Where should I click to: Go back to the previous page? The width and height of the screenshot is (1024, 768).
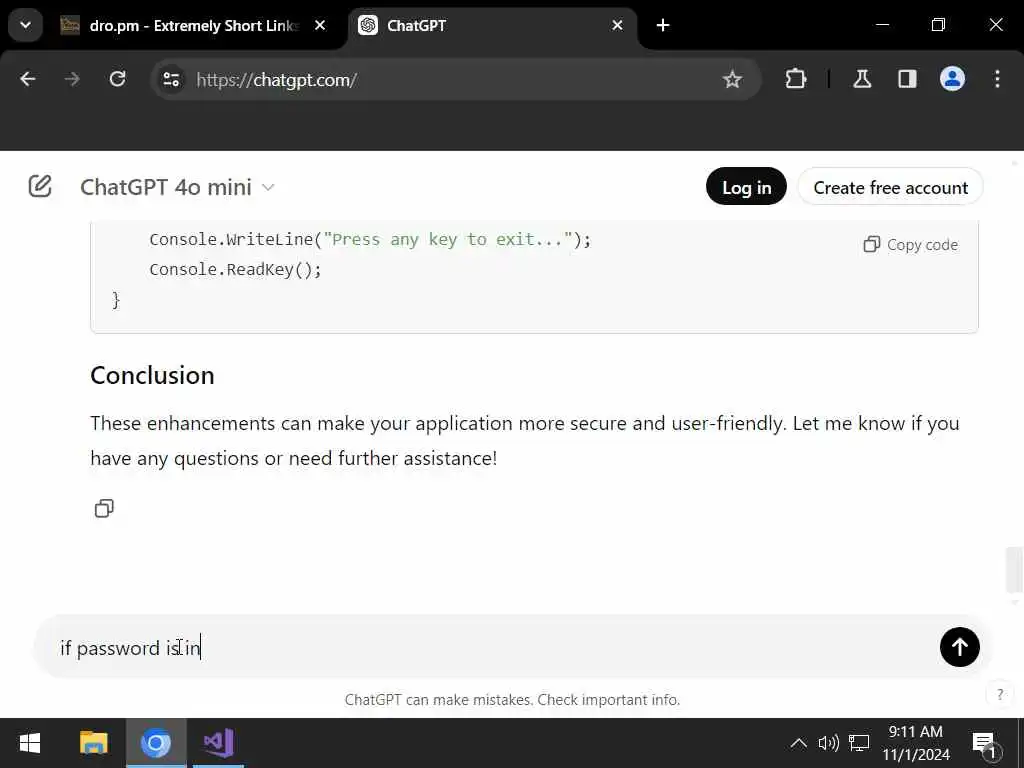pos(27,80)
